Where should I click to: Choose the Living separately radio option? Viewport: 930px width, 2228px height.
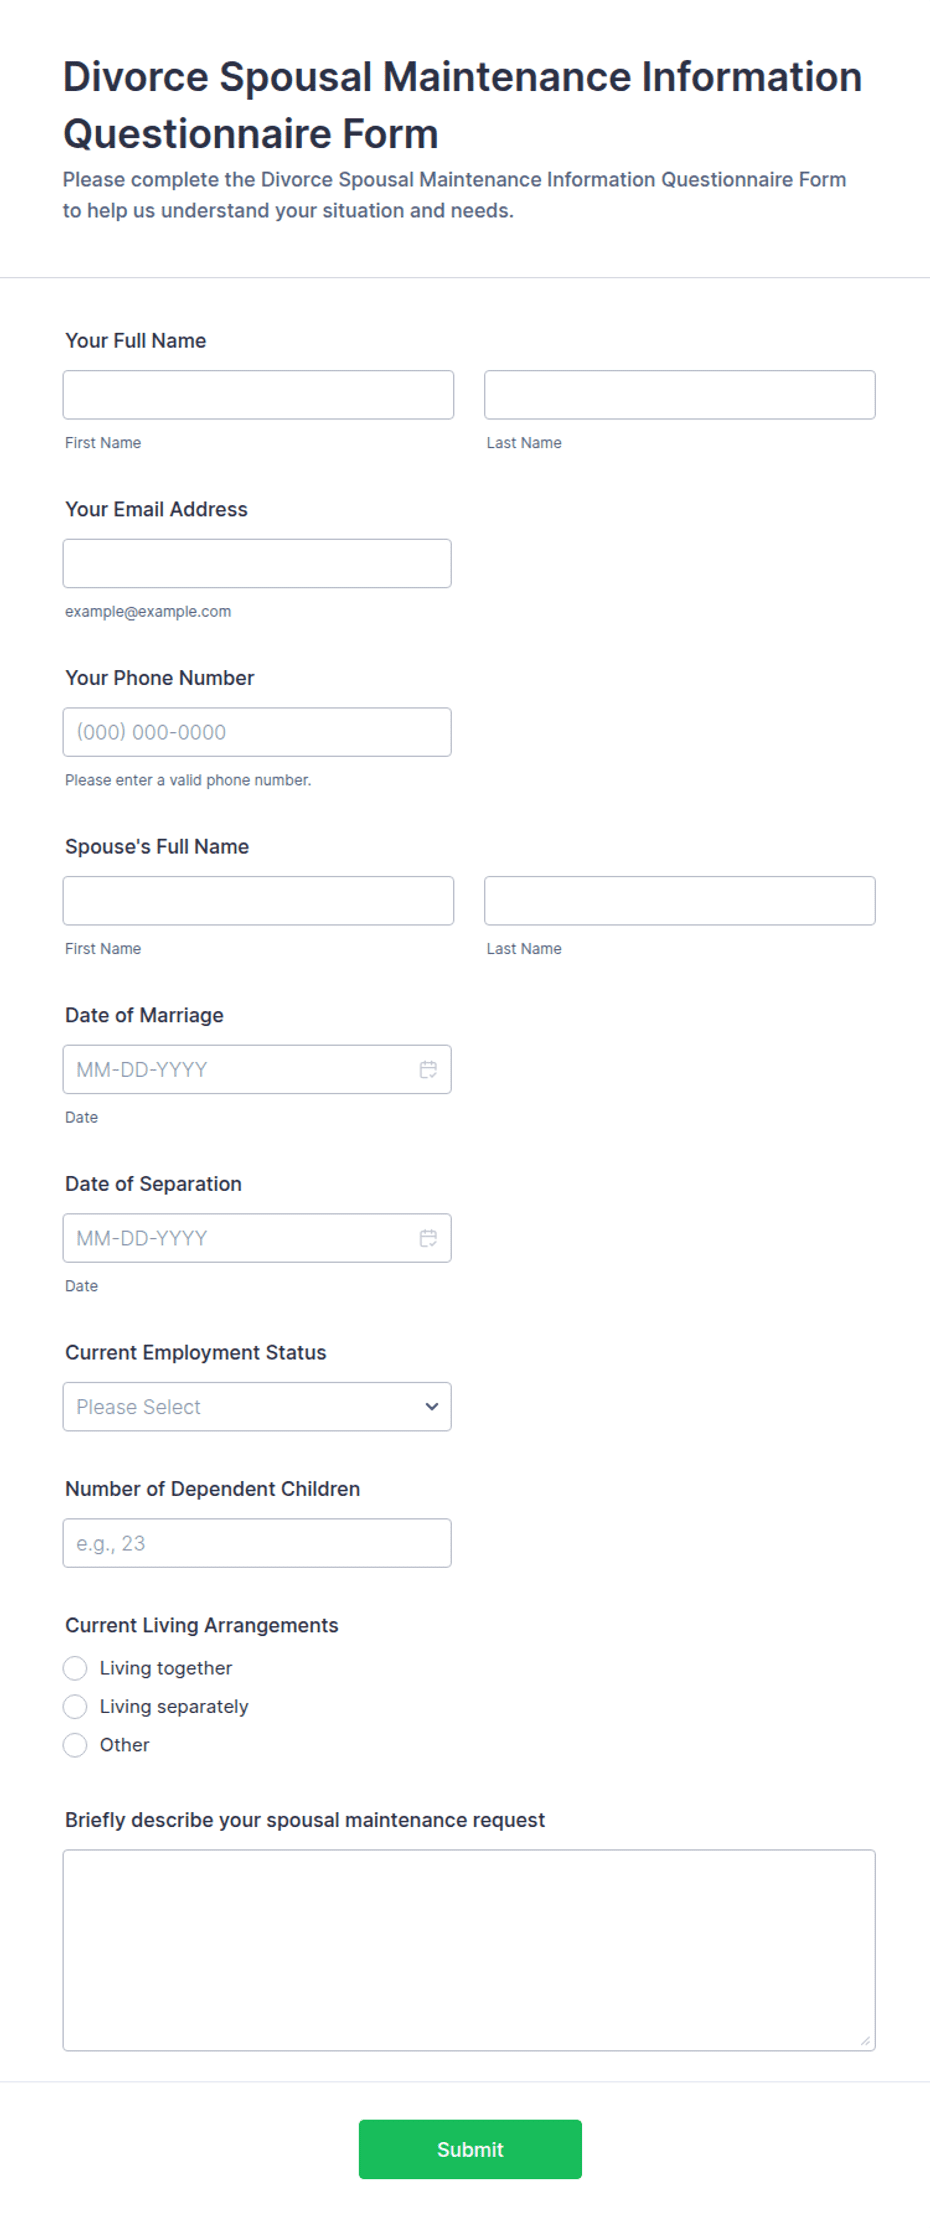click(75, 1706)
